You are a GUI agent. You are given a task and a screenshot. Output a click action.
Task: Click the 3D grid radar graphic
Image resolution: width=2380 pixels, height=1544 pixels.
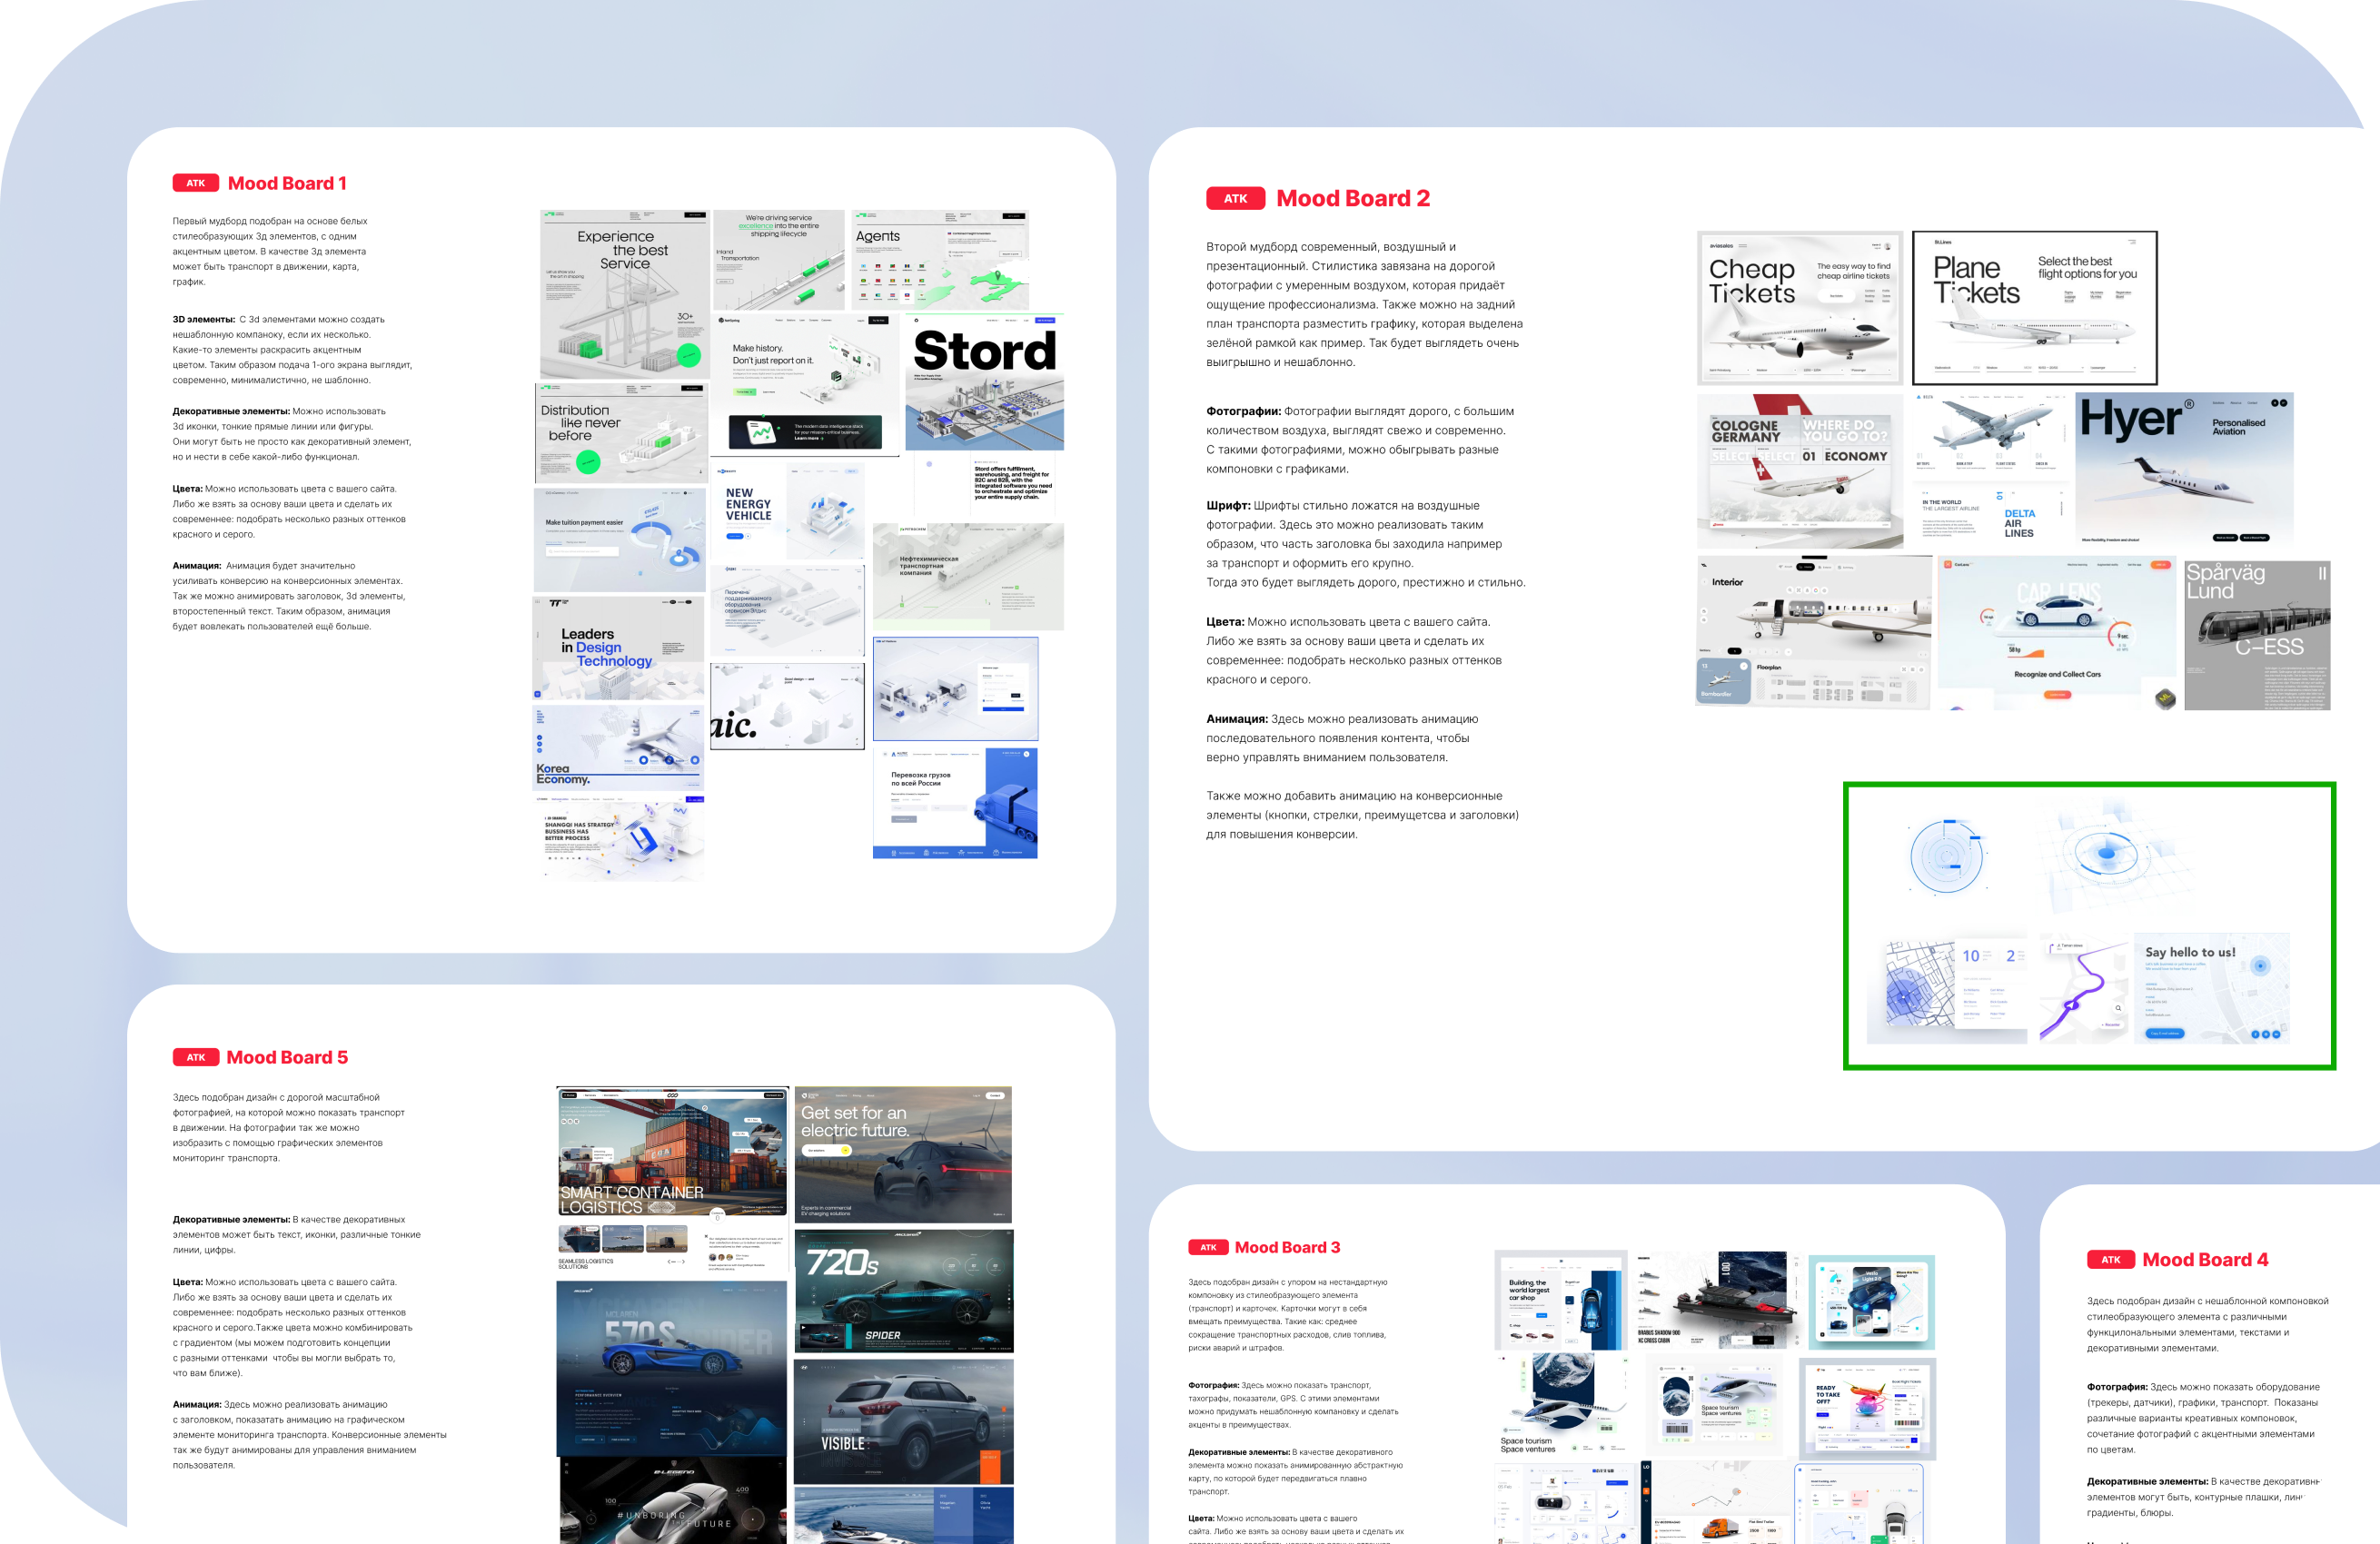[x=2107, y=856]
